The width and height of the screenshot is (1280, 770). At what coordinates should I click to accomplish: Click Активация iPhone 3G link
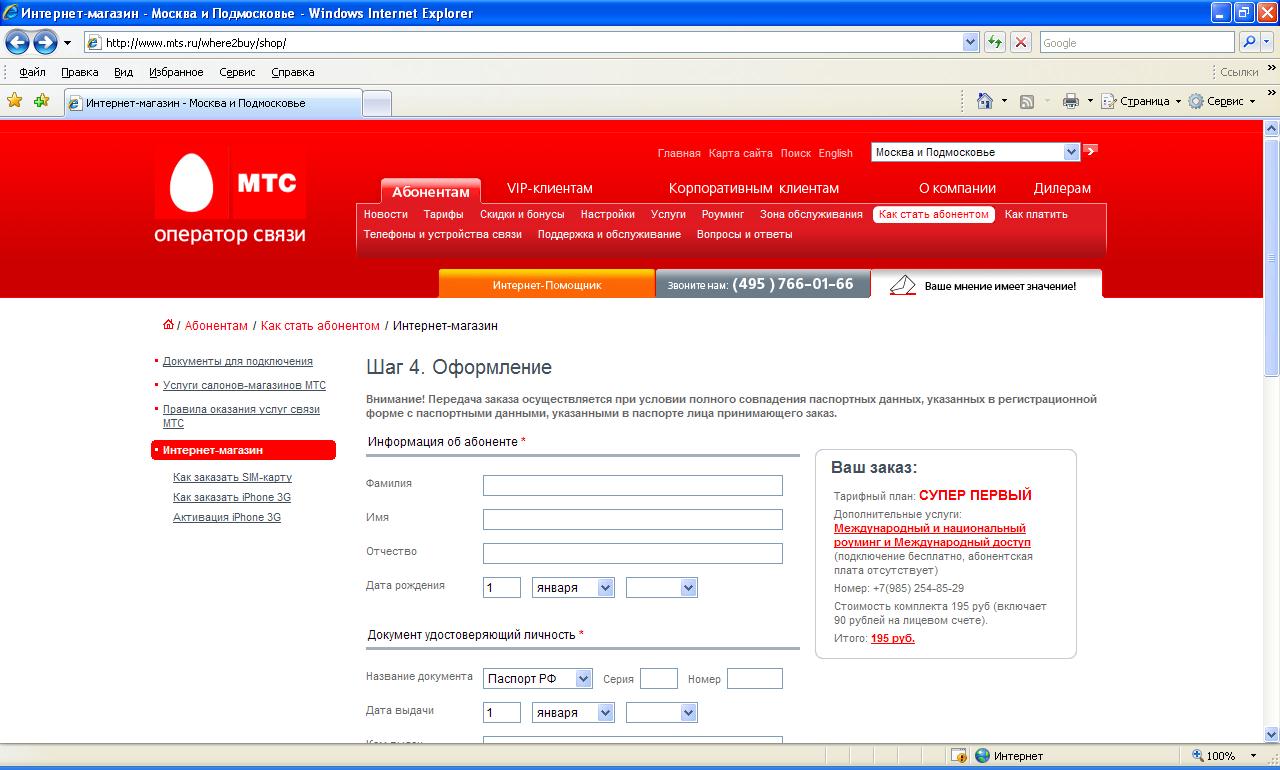tap(226, 517)
